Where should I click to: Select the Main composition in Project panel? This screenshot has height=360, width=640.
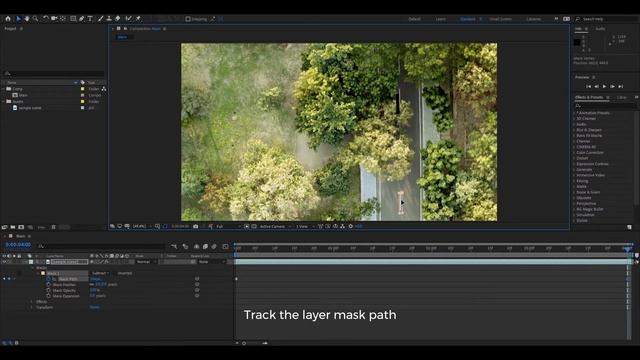coord(23,95)
